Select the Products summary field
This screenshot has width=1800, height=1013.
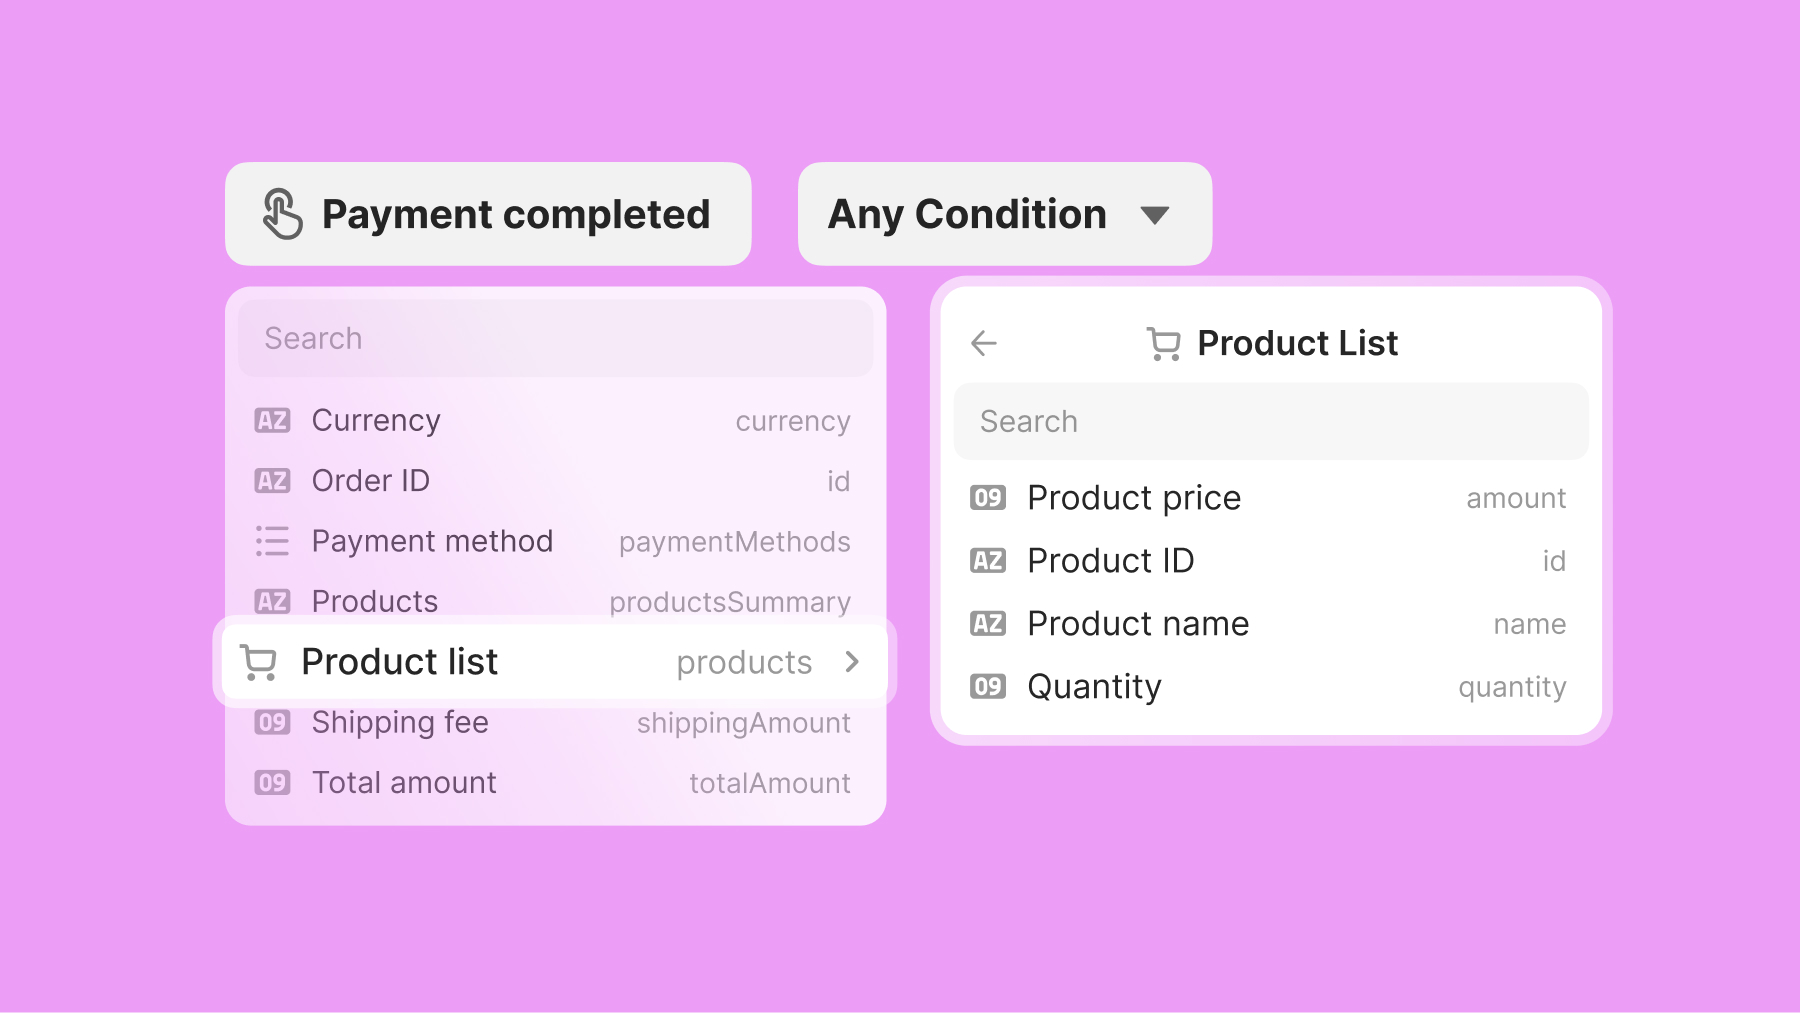[375, 601]
